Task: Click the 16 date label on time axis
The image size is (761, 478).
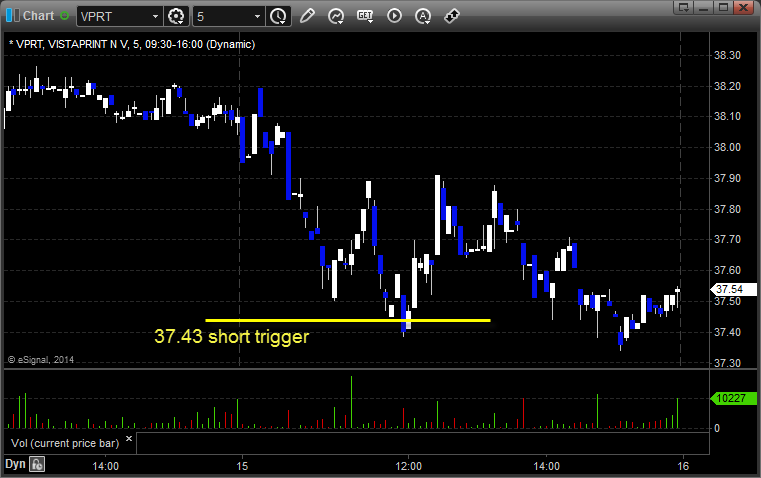Action: 683,466
